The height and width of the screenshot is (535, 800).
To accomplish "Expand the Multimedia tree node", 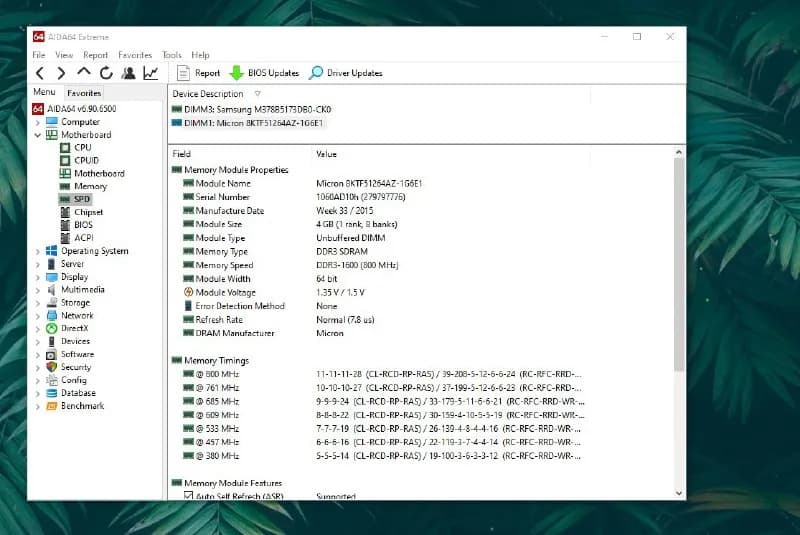I will point(37,290).
